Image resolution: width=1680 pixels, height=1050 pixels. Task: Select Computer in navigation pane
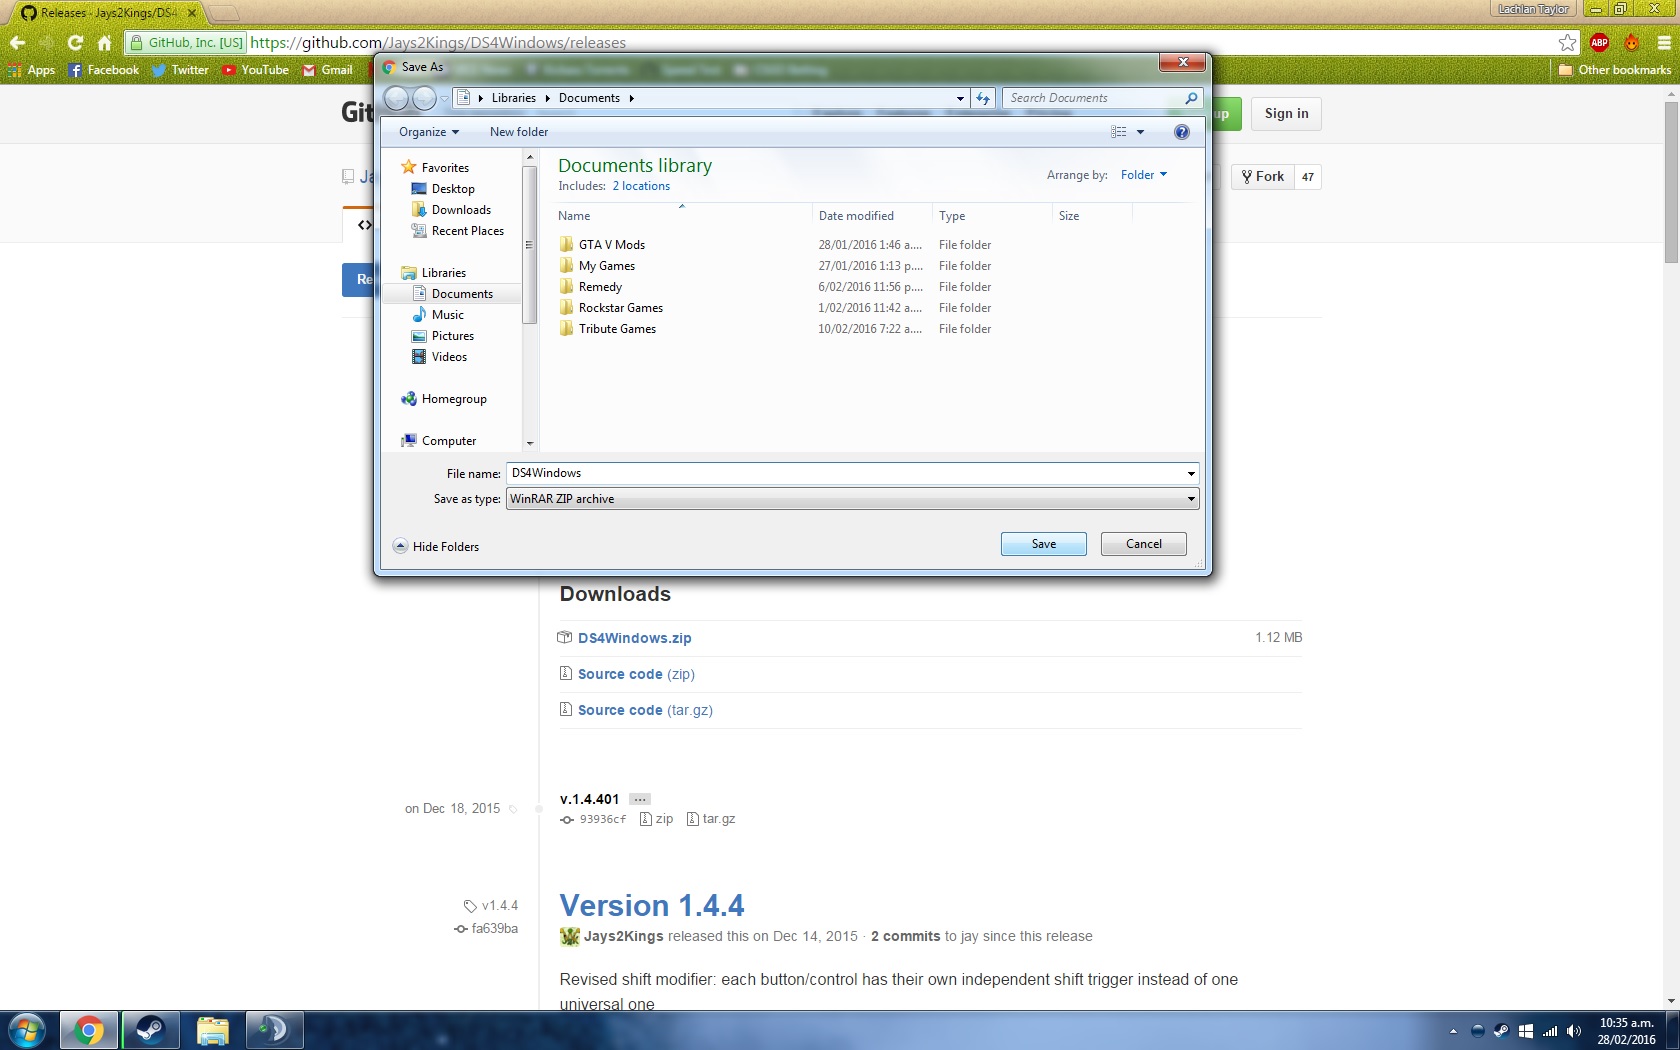pos(439,441)
